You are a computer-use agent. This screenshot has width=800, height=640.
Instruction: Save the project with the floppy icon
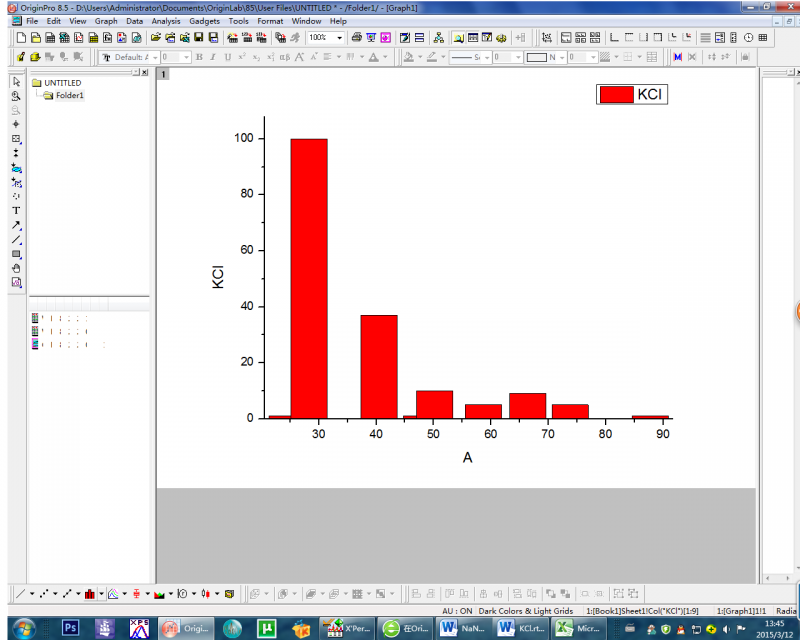pos(199,38)
